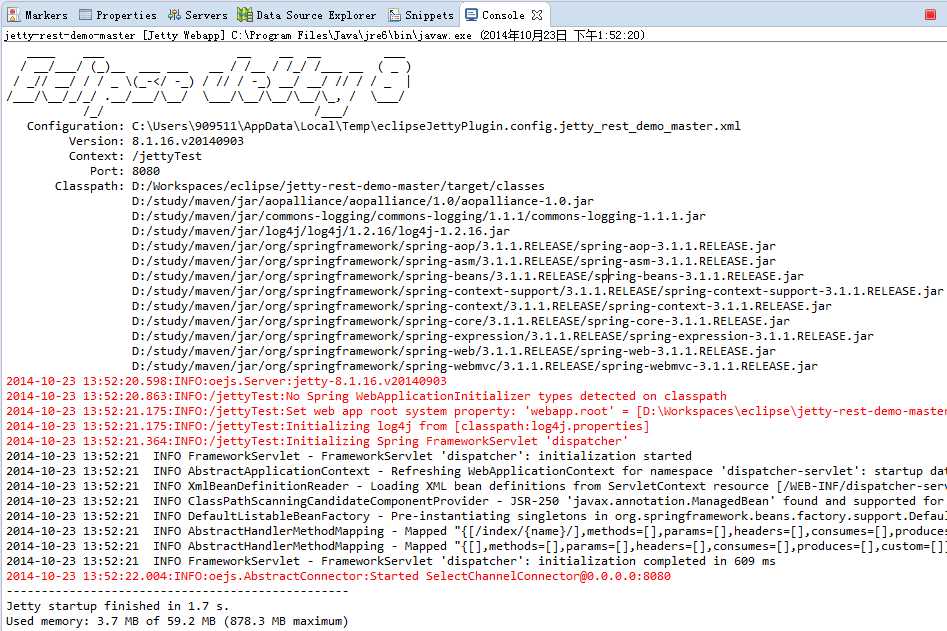Image resolution: width=947 pixels, height=631 pixels.
Task: Click the spring-expression-3.1.1.RELEASE.jar line
Action: tap(502, 336)
